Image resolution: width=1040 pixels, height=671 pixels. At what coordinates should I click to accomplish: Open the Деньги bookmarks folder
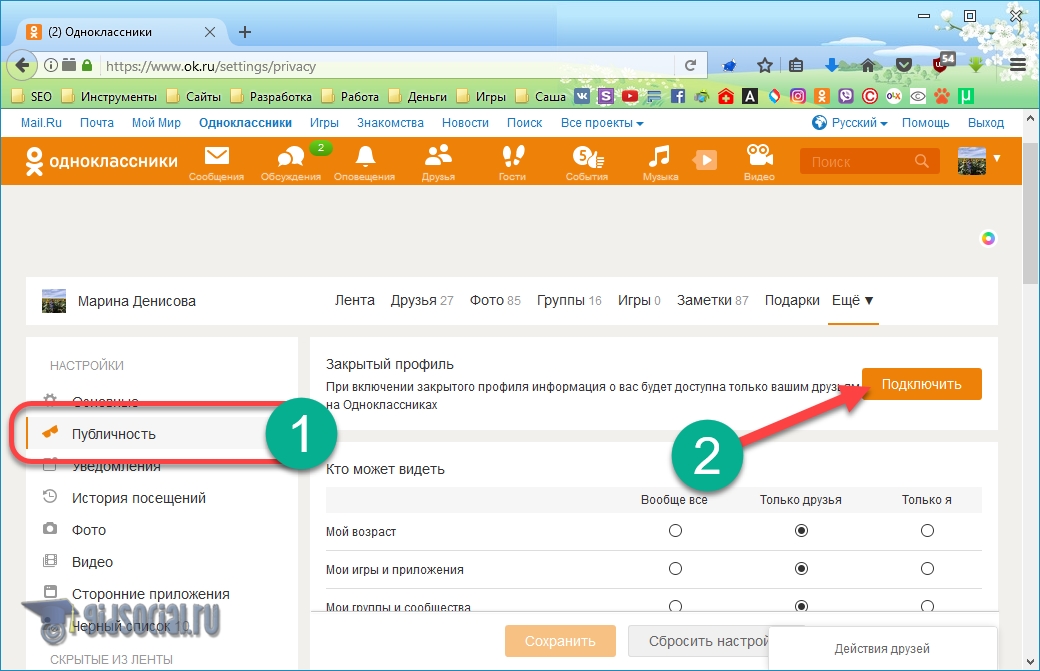(418, 96)
